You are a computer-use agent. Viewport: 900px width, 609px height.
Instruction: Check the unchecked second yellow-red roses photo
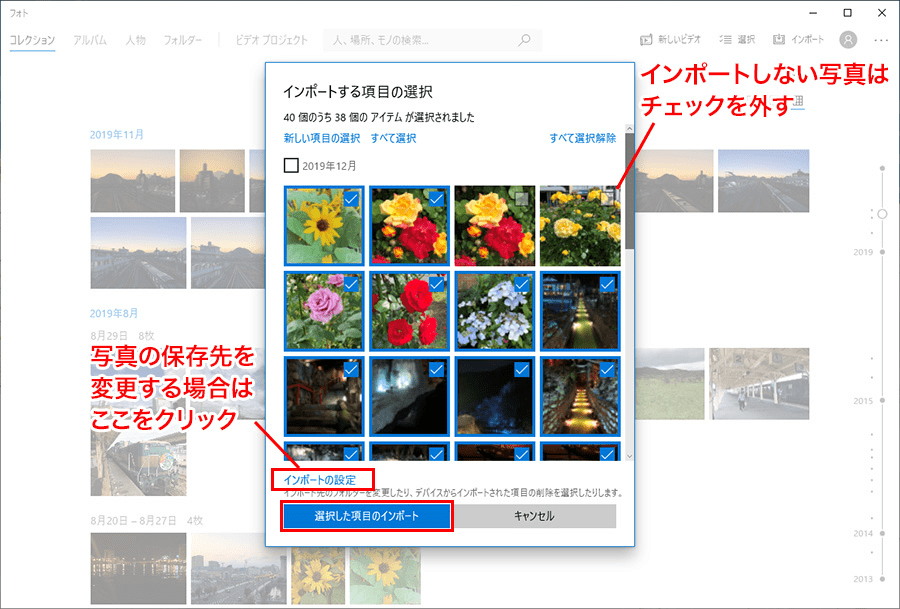pos(521,199)
